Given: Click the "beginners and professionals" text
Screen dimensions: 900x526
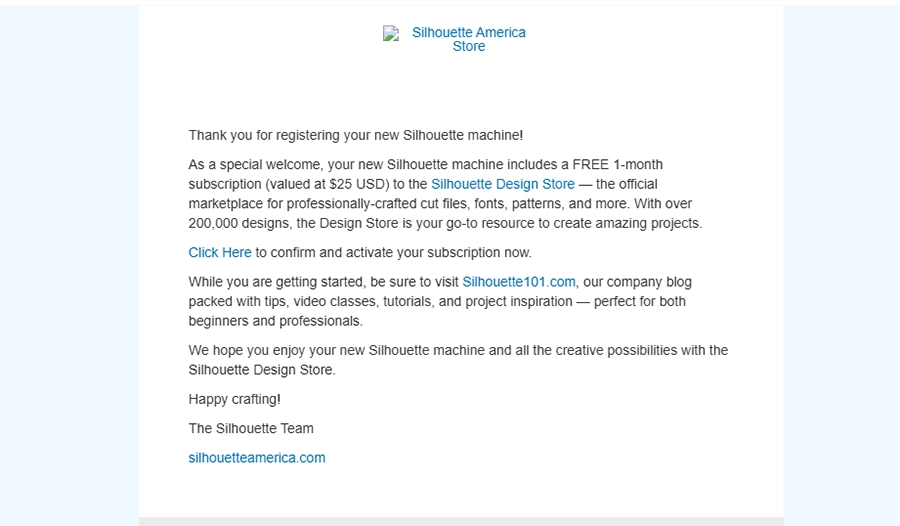Looking at the screenshot, I should click(x=275, y=321).
